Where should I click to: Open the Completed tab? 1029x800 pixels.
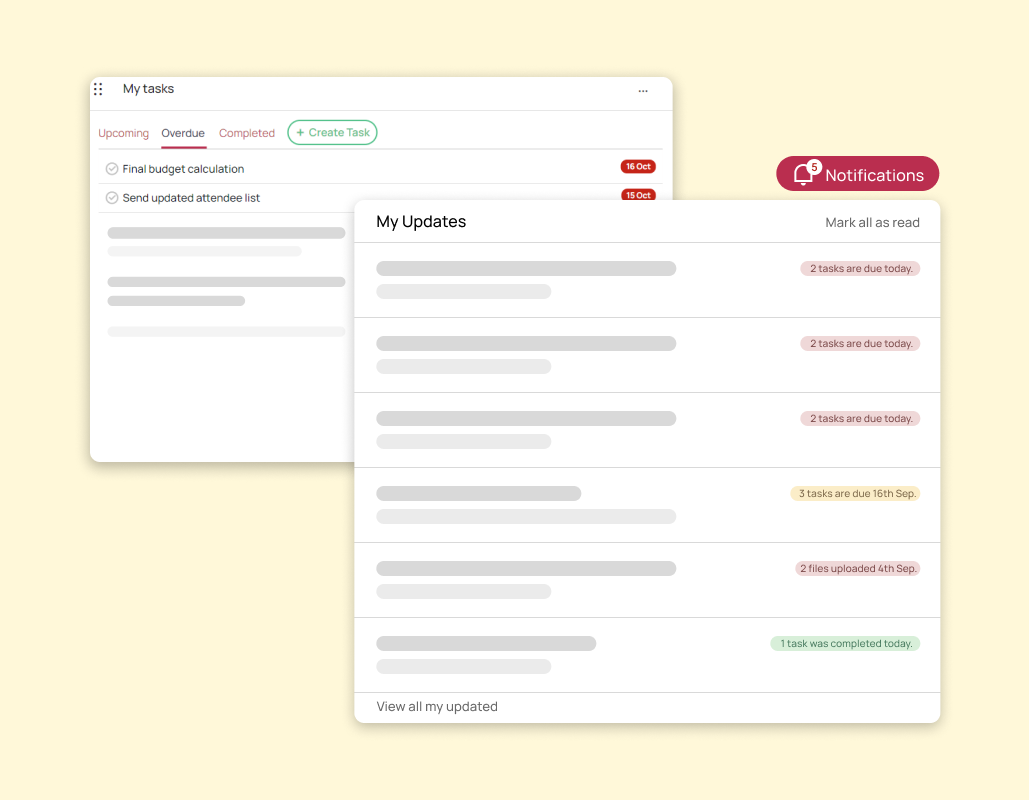(x=246, y=133)
